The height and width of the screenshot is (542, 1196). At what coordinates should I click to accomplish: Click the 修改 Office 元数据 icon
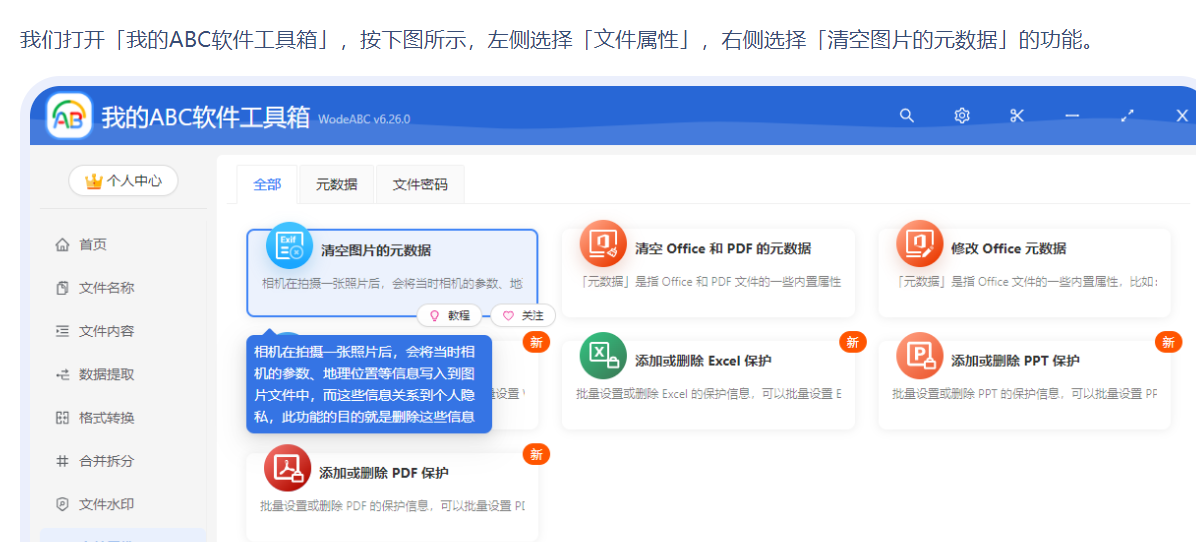click(920, 244)
